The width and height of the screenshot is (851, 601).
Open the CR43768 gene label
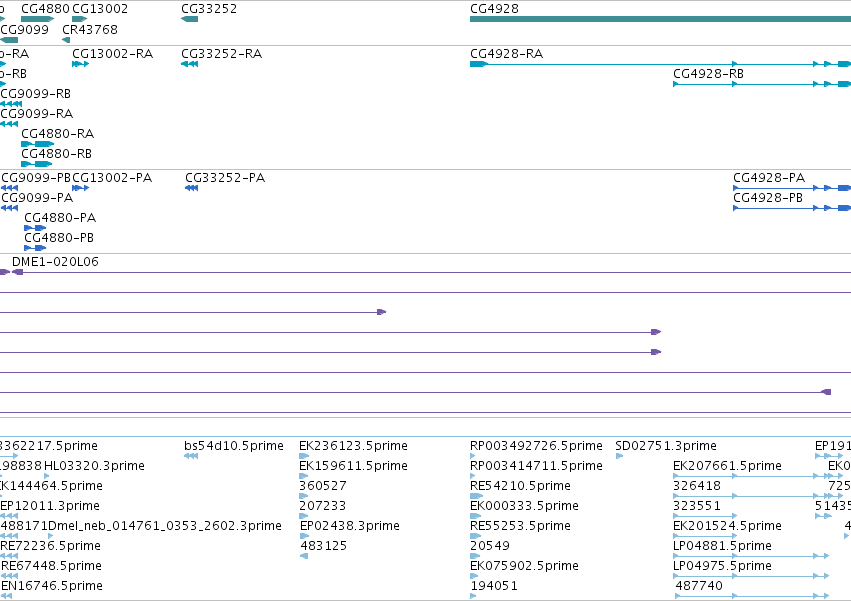point(90,29)
